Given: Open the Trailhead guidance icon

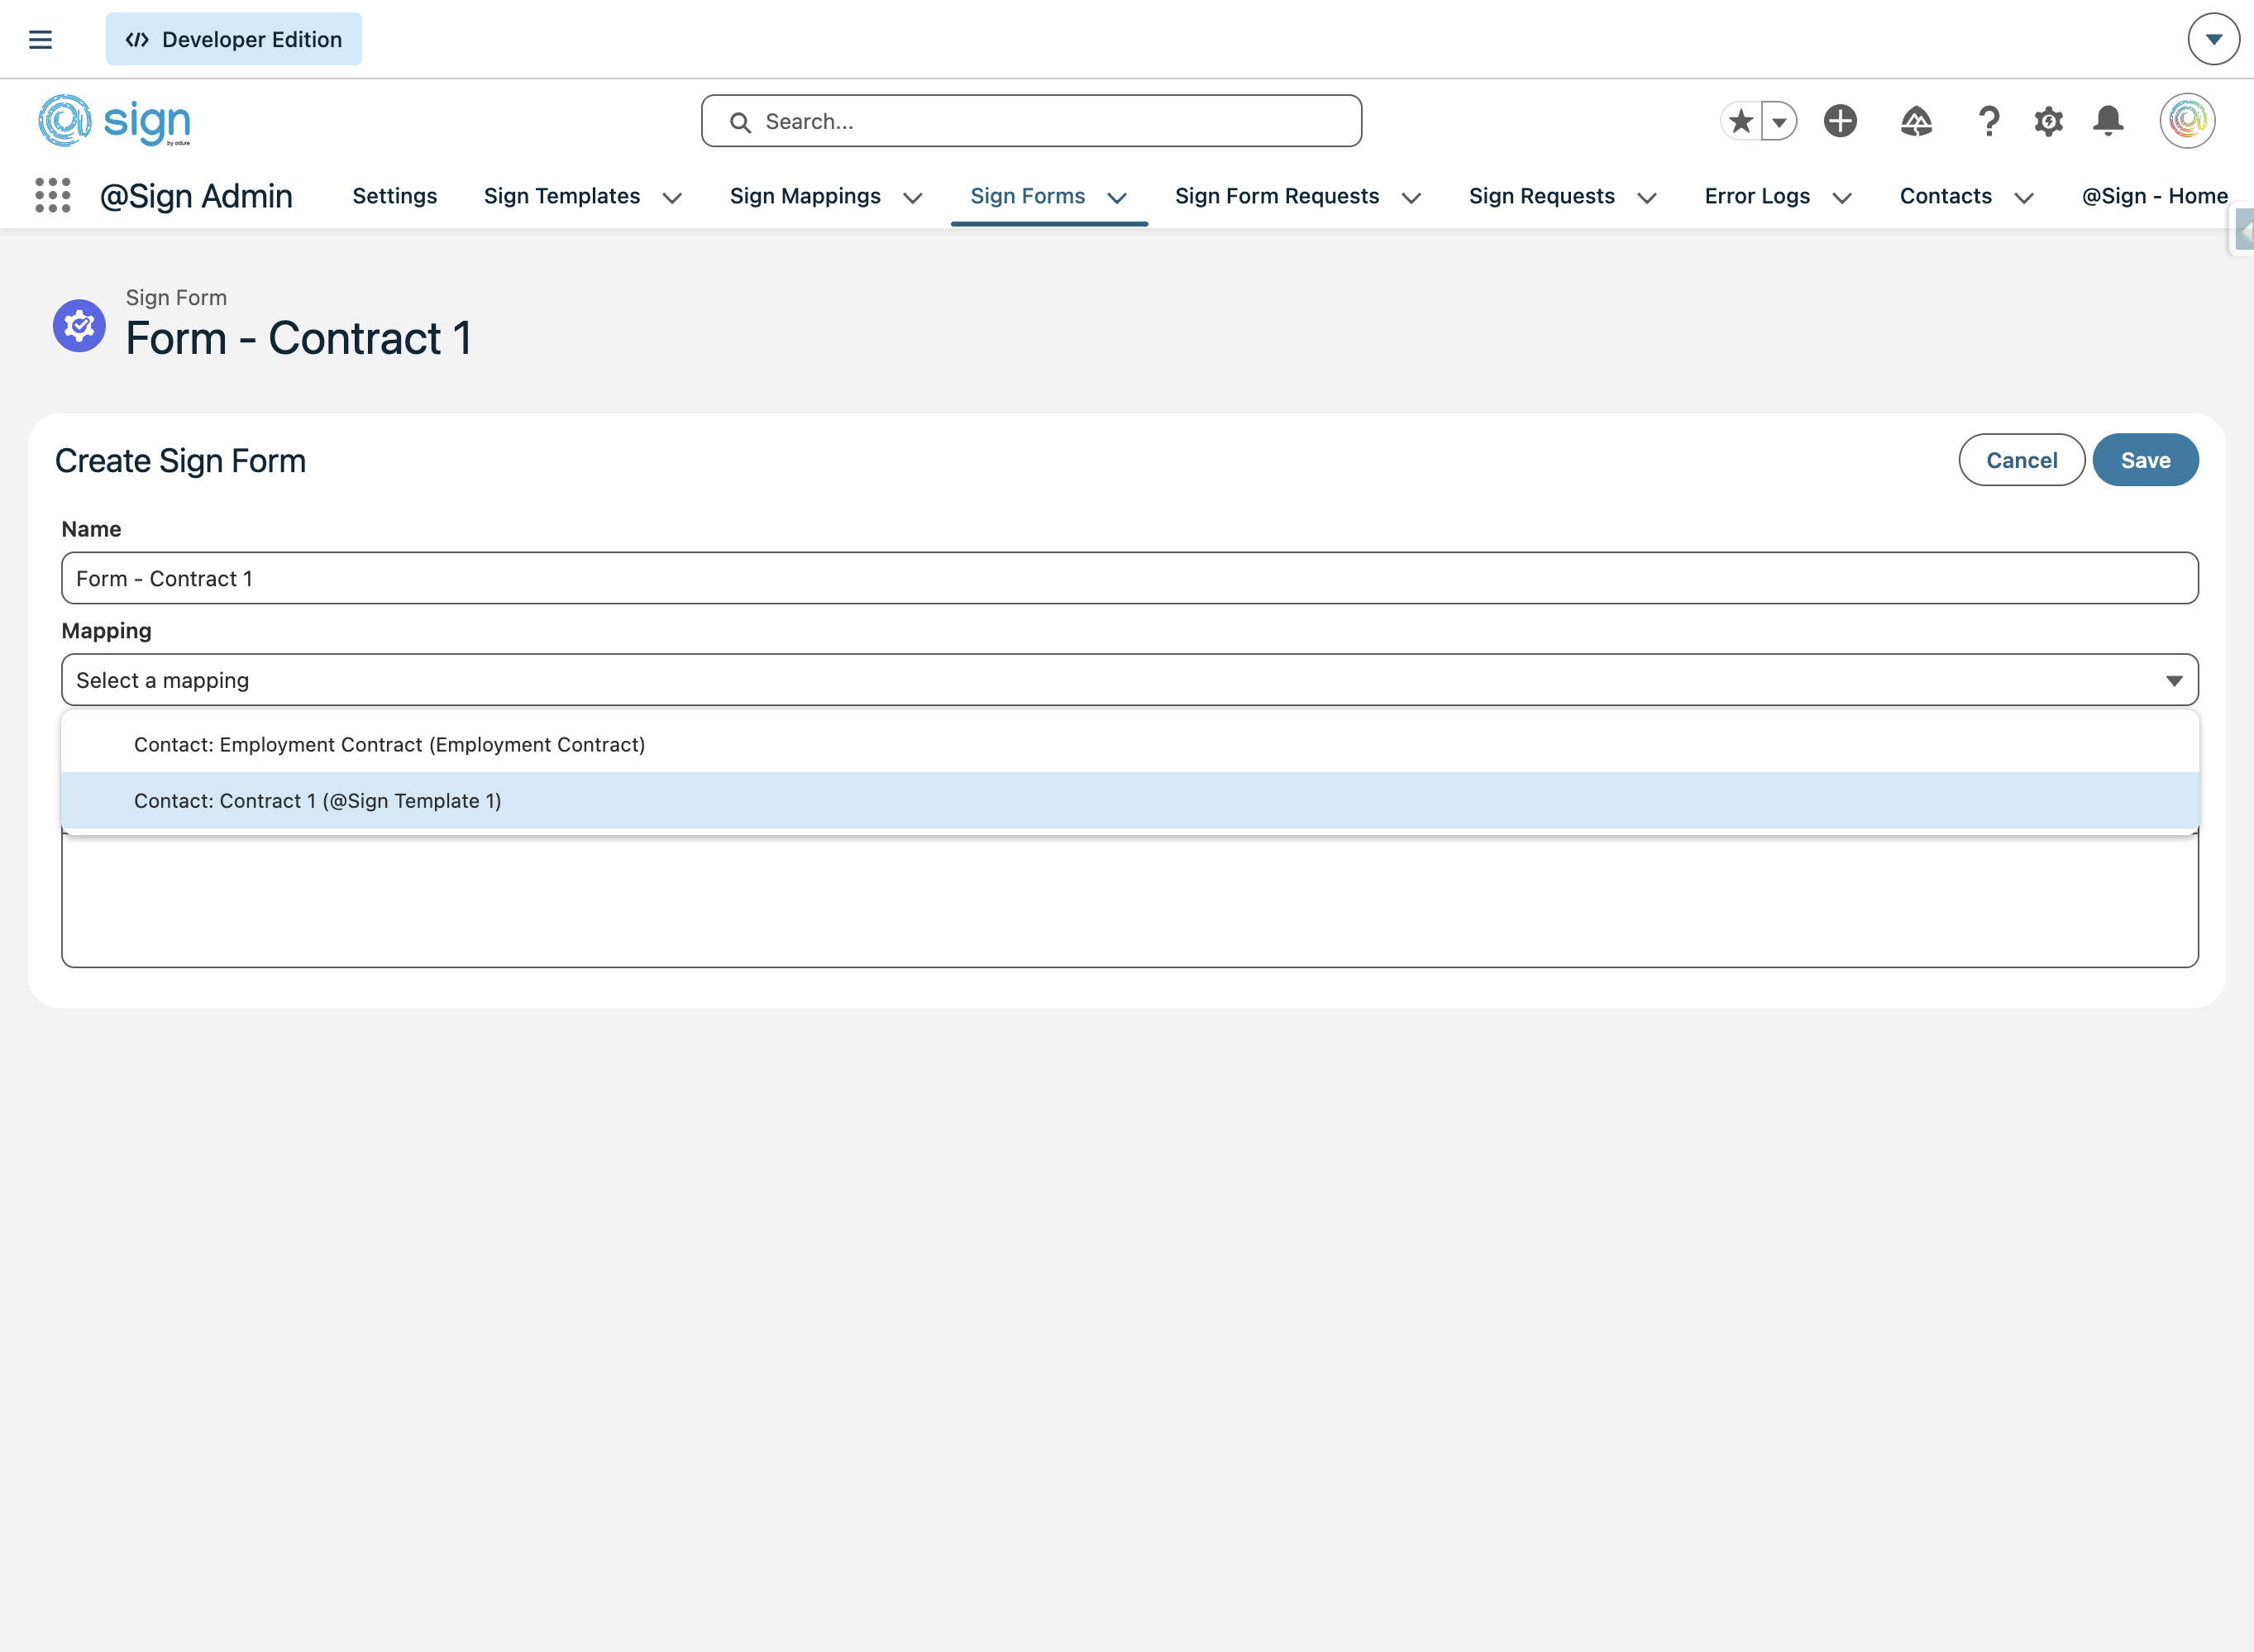Looking at the screenshot, I should coord(1915,121).
